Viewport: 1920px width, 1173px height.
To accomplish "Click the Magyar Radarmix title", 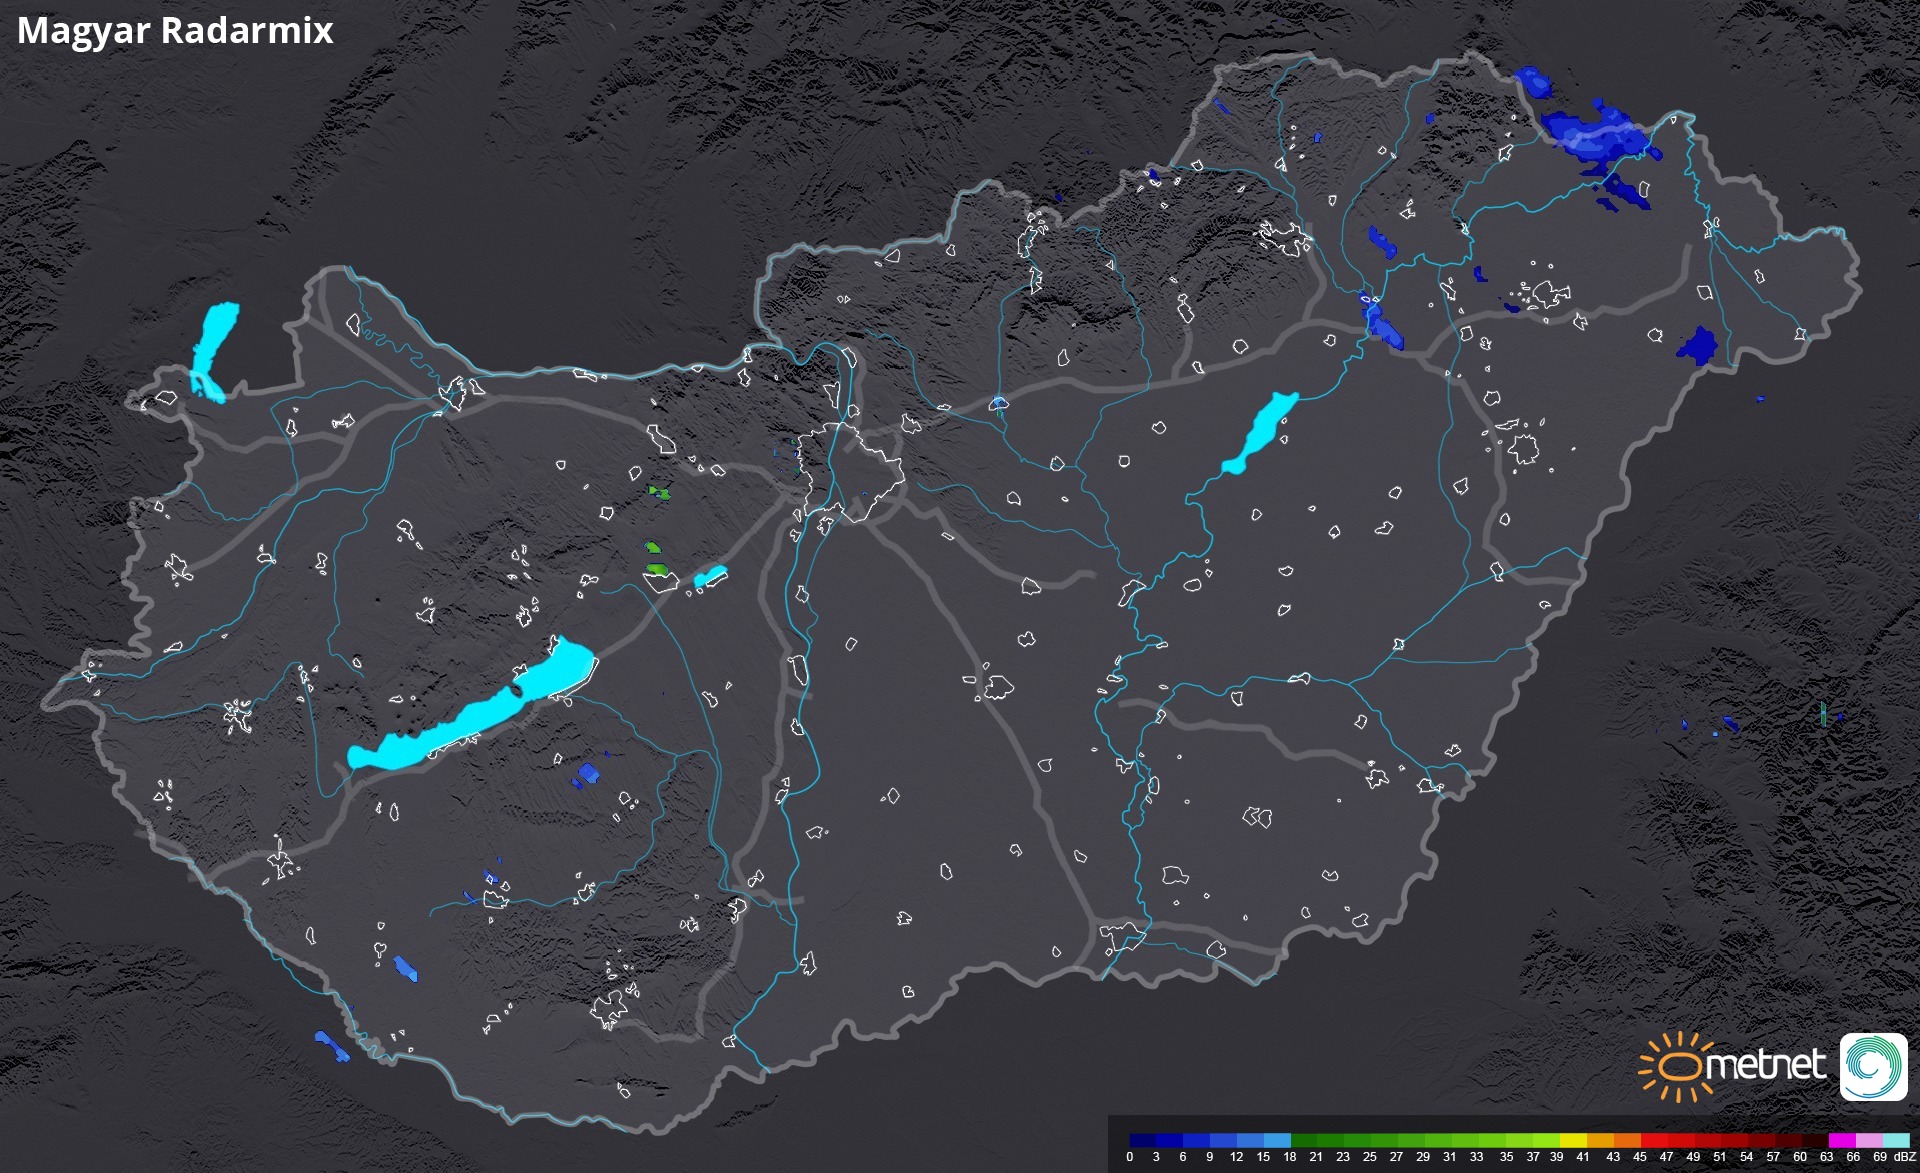I will point(175,31).
